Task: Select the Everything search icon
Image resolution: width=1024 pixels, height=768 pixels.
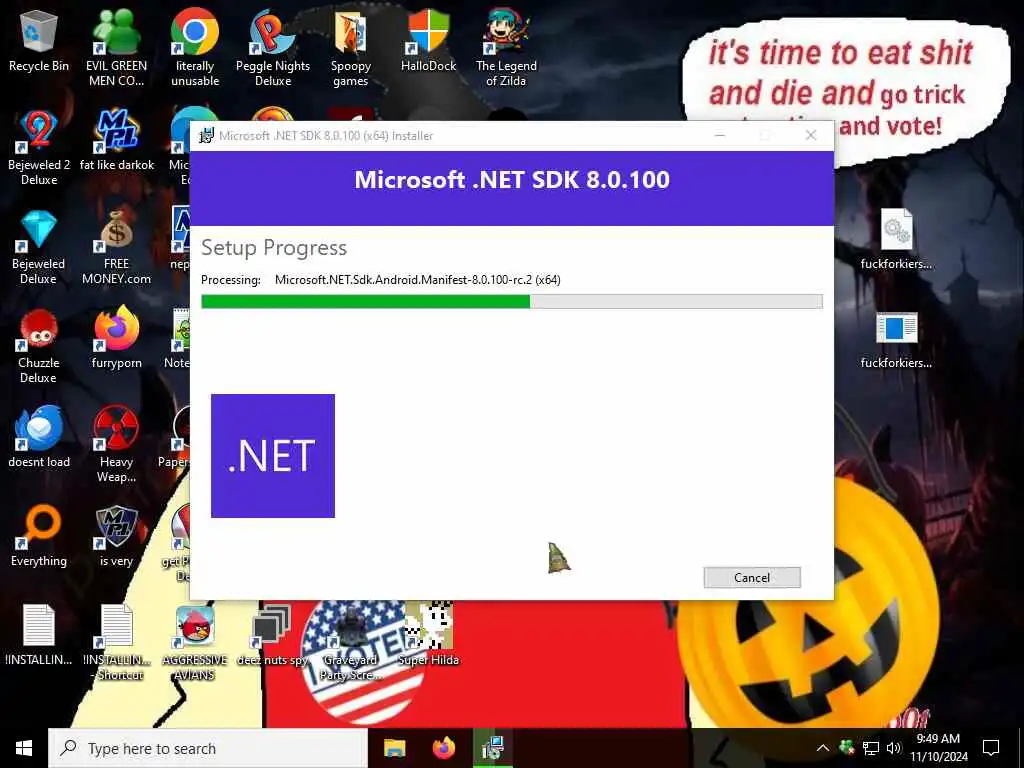Action: [x=39, y=536]
